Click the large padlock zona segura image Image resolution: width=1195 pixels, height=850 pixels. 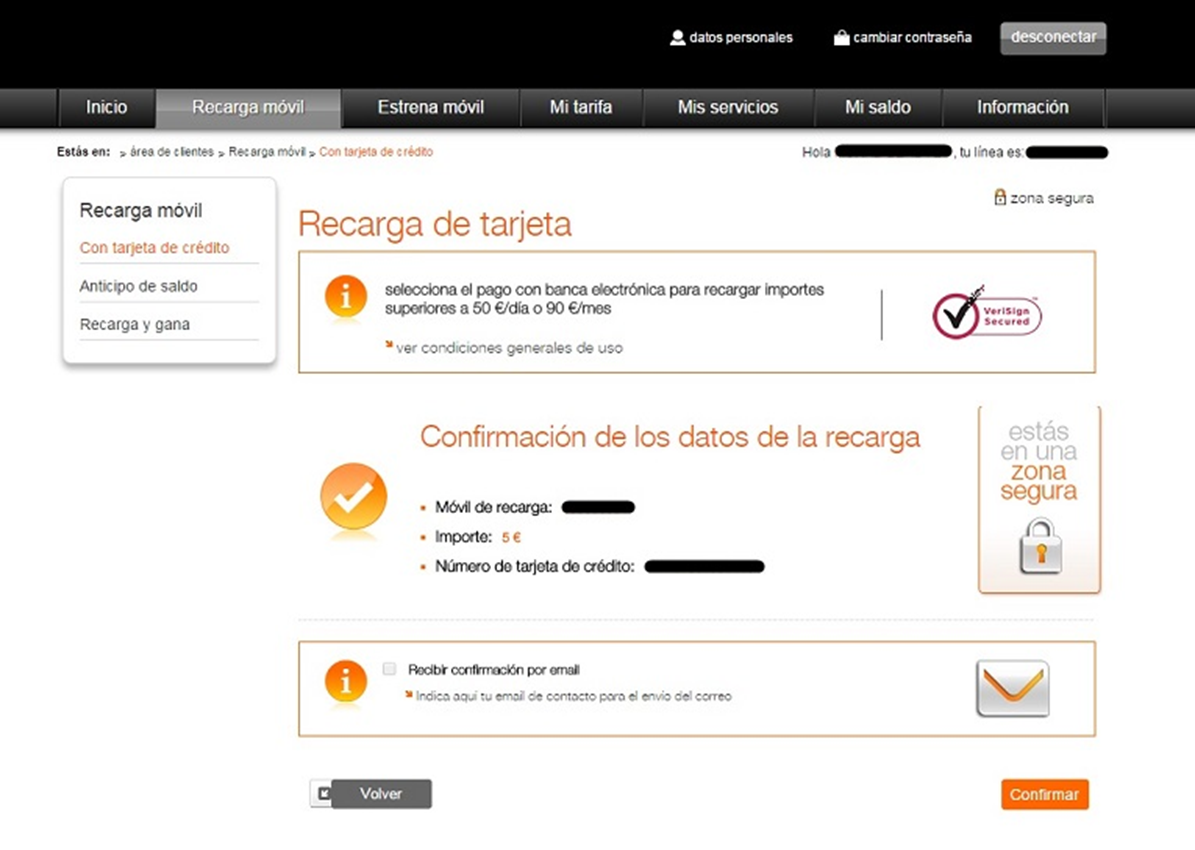click(x=1039, y=545)
